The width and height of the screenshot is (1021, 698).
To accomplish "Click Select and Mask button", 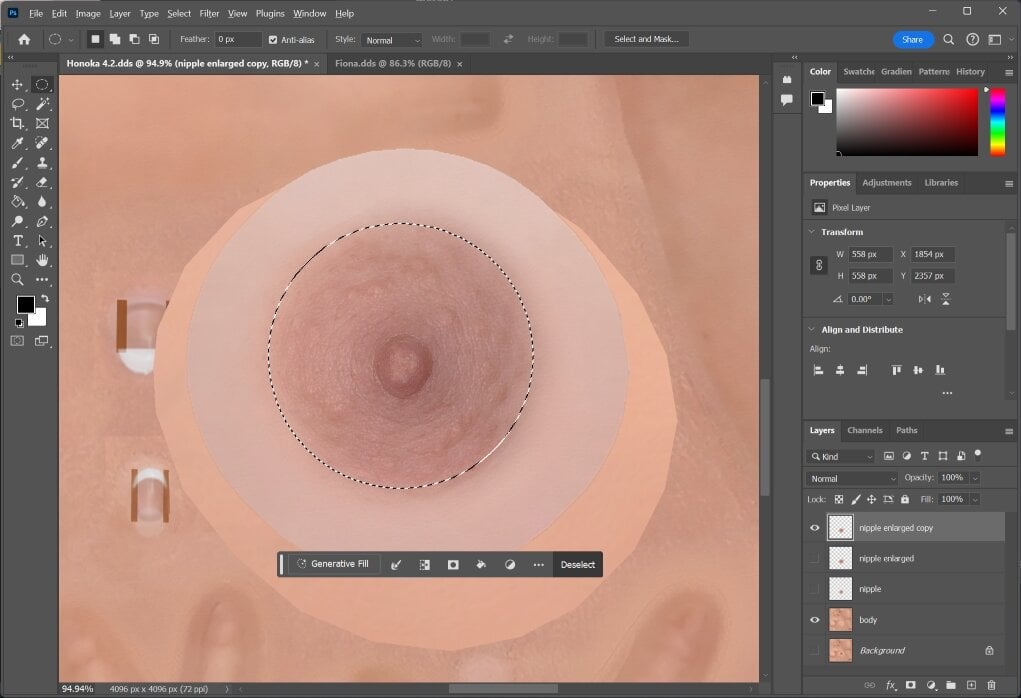I will pyautogui.click(x=647, y=39).
